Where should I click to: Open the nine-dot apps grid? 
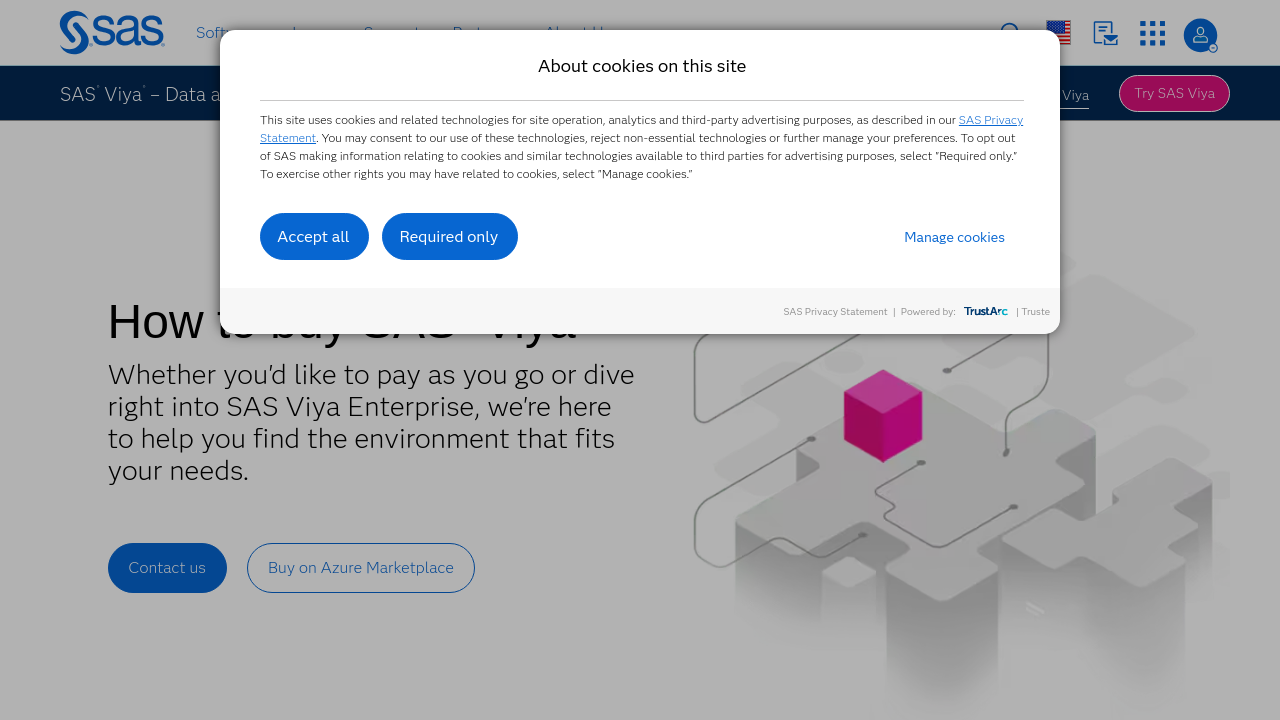point(1152,33)
